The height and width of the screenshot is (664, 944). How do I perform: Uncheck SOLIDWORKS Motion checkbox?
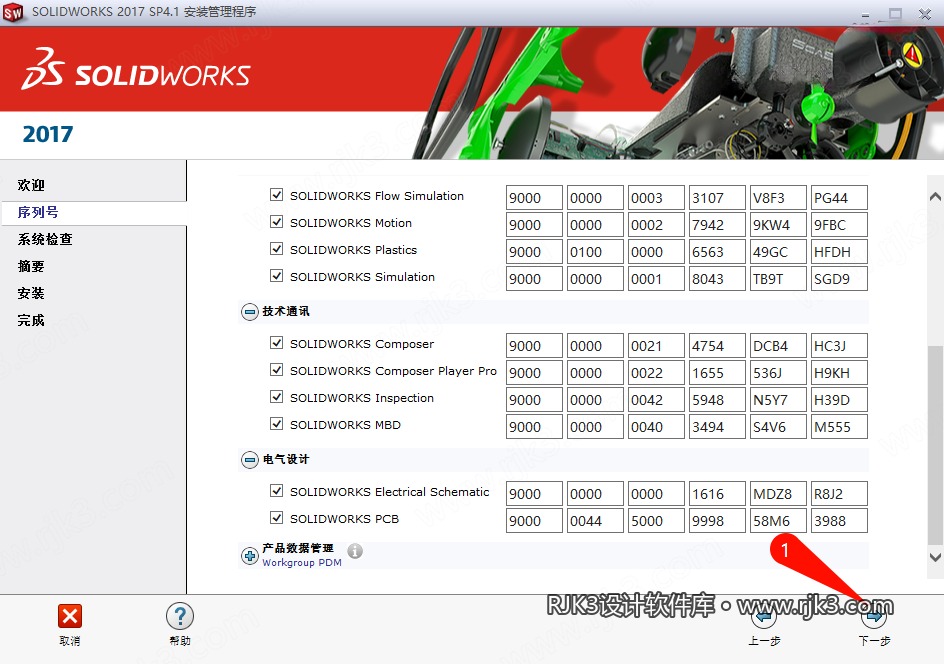coord(276,222)
